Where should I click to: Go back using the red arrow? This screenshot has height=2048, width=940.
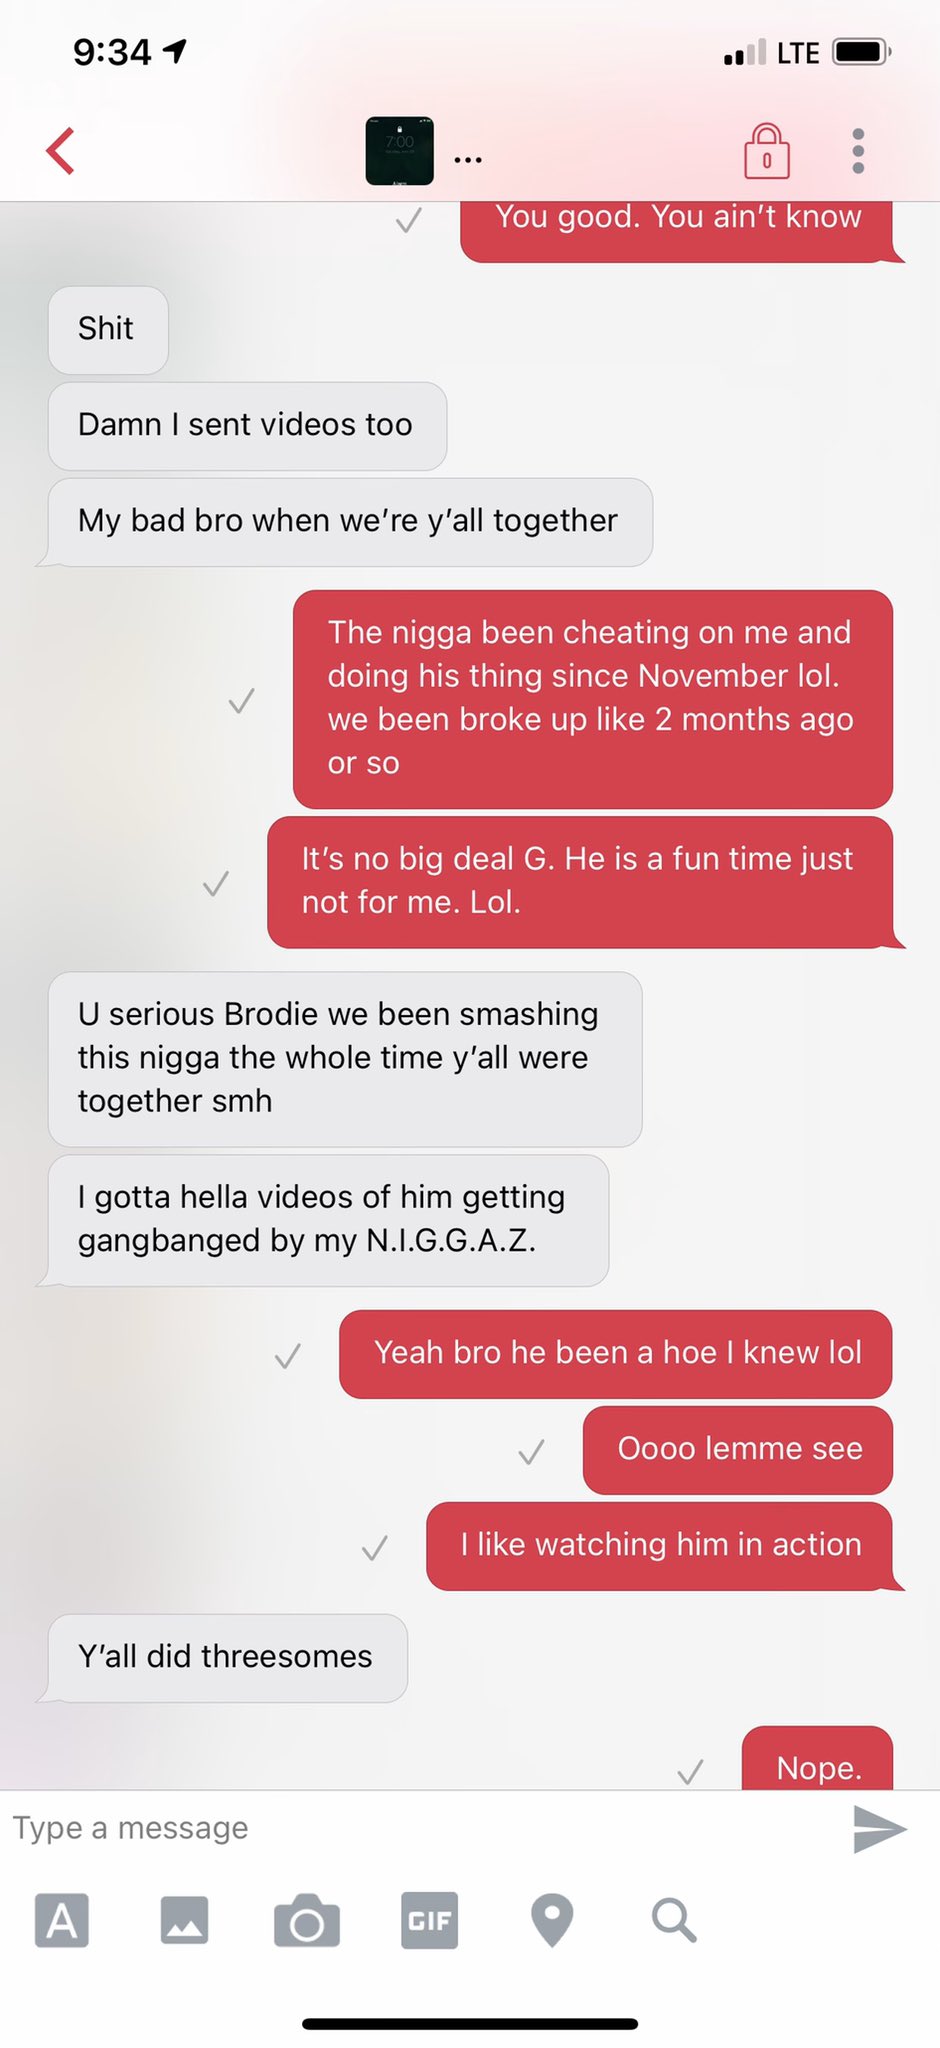point(61,151)
